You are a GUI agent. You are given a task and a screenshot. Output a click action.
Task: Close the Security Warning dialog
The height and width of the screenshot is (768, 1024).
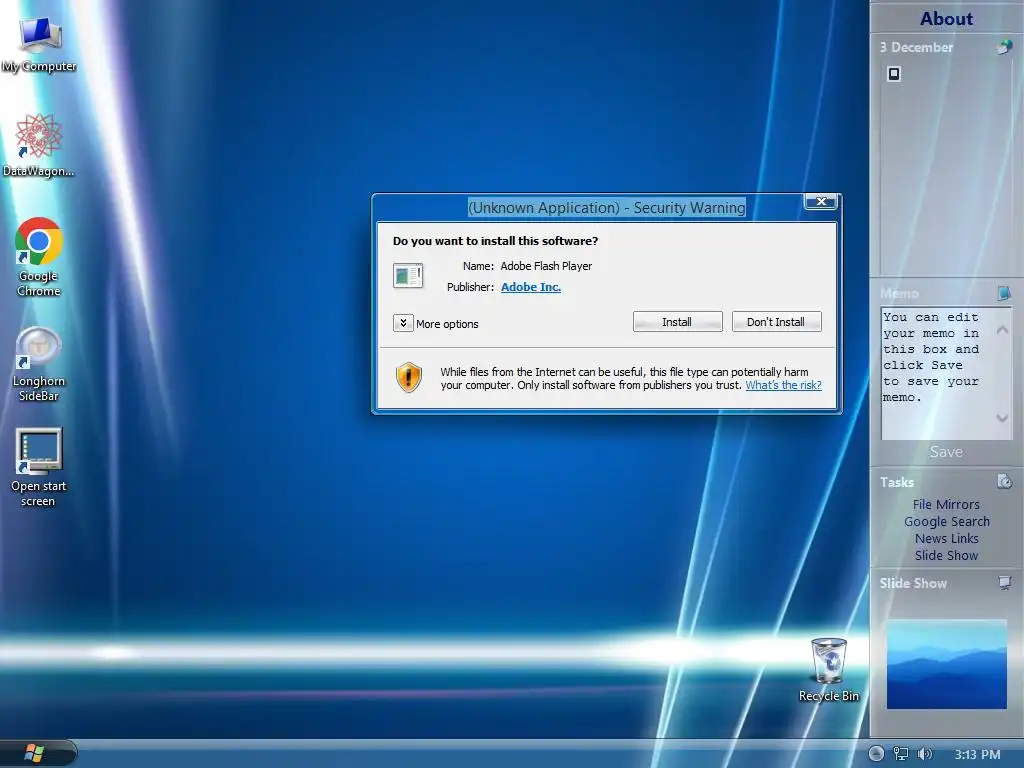pyautogui.click(x=822, y=202)
